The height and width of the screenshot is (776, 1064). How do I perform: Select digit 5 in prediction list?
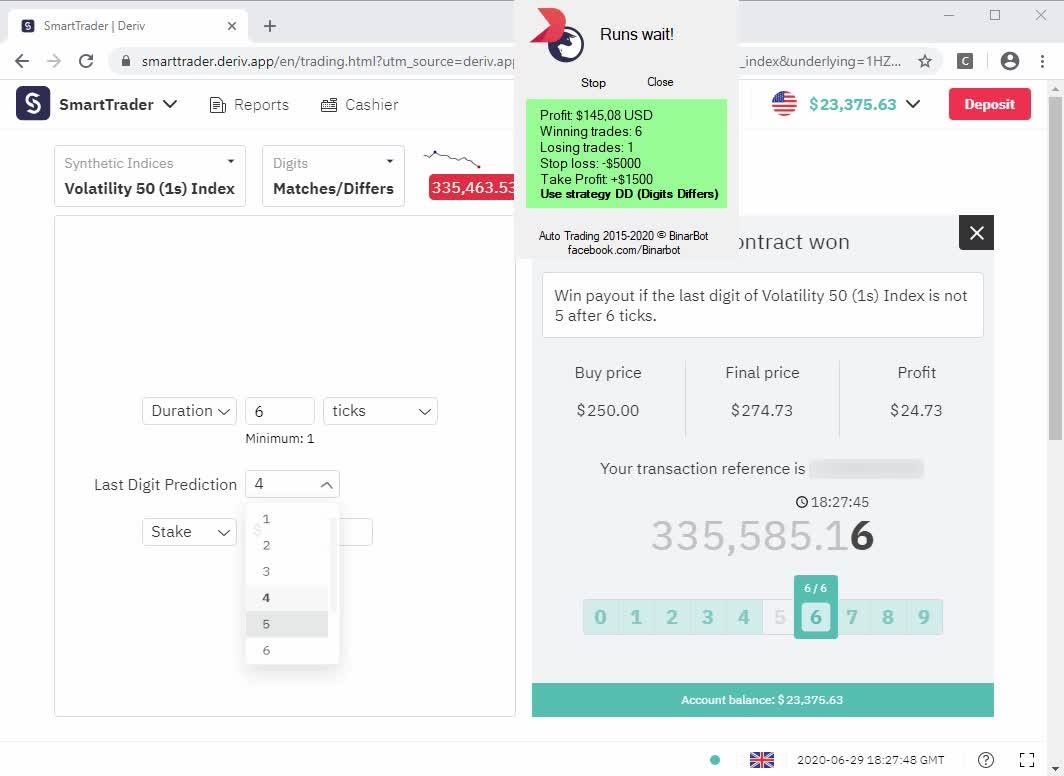point(287,624)
